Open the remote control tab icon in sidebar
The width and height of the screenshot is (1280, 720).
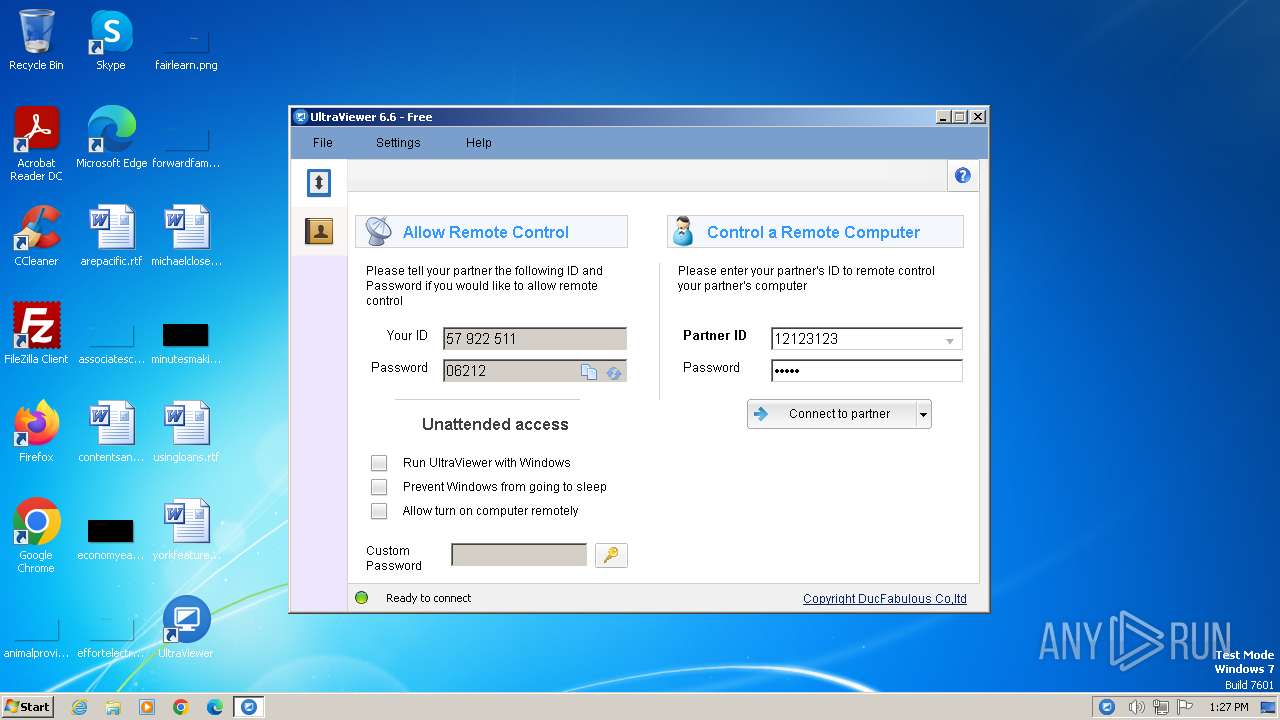[319, 182]
